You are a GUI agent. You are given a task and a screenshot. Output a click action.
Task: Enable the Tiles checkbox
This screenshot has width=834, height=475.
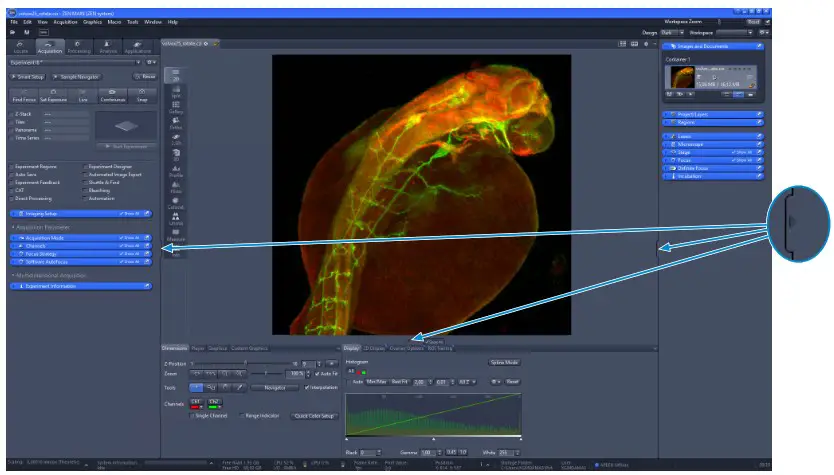pos(12,122)
